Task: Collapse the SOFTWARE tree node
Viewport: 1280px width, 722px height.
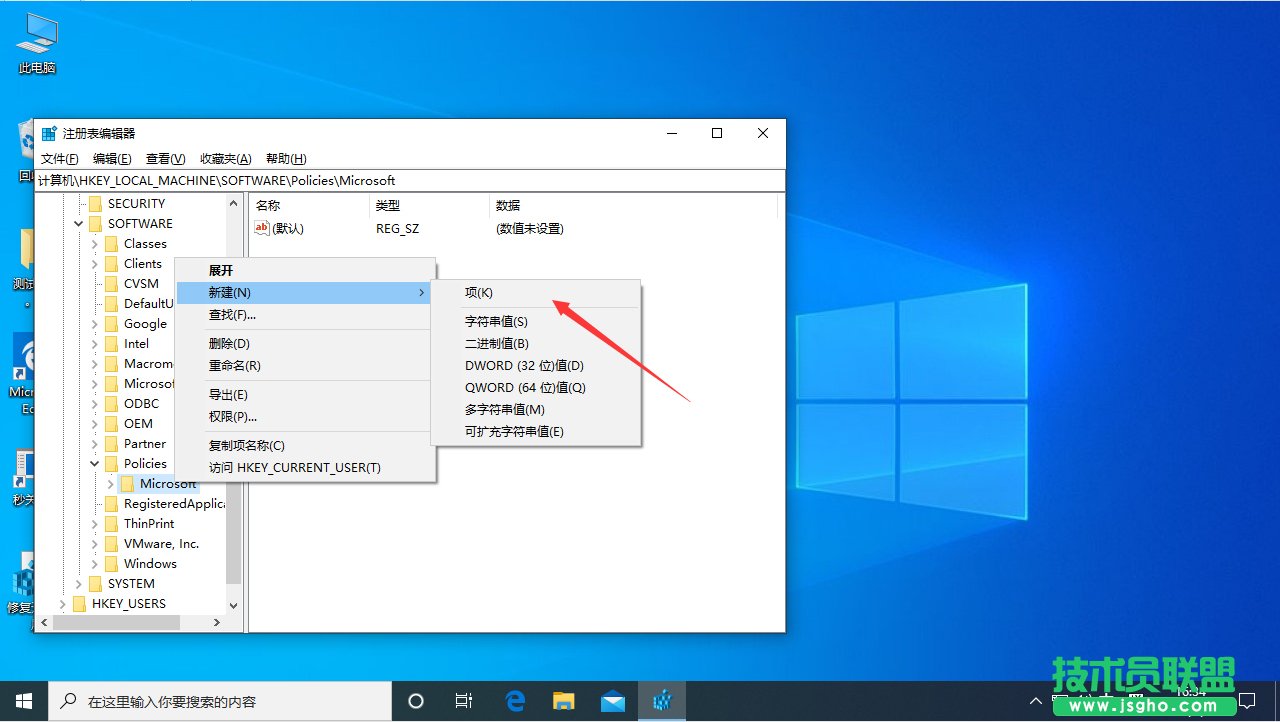Action: pyautogui.click(x=78, y=223)
